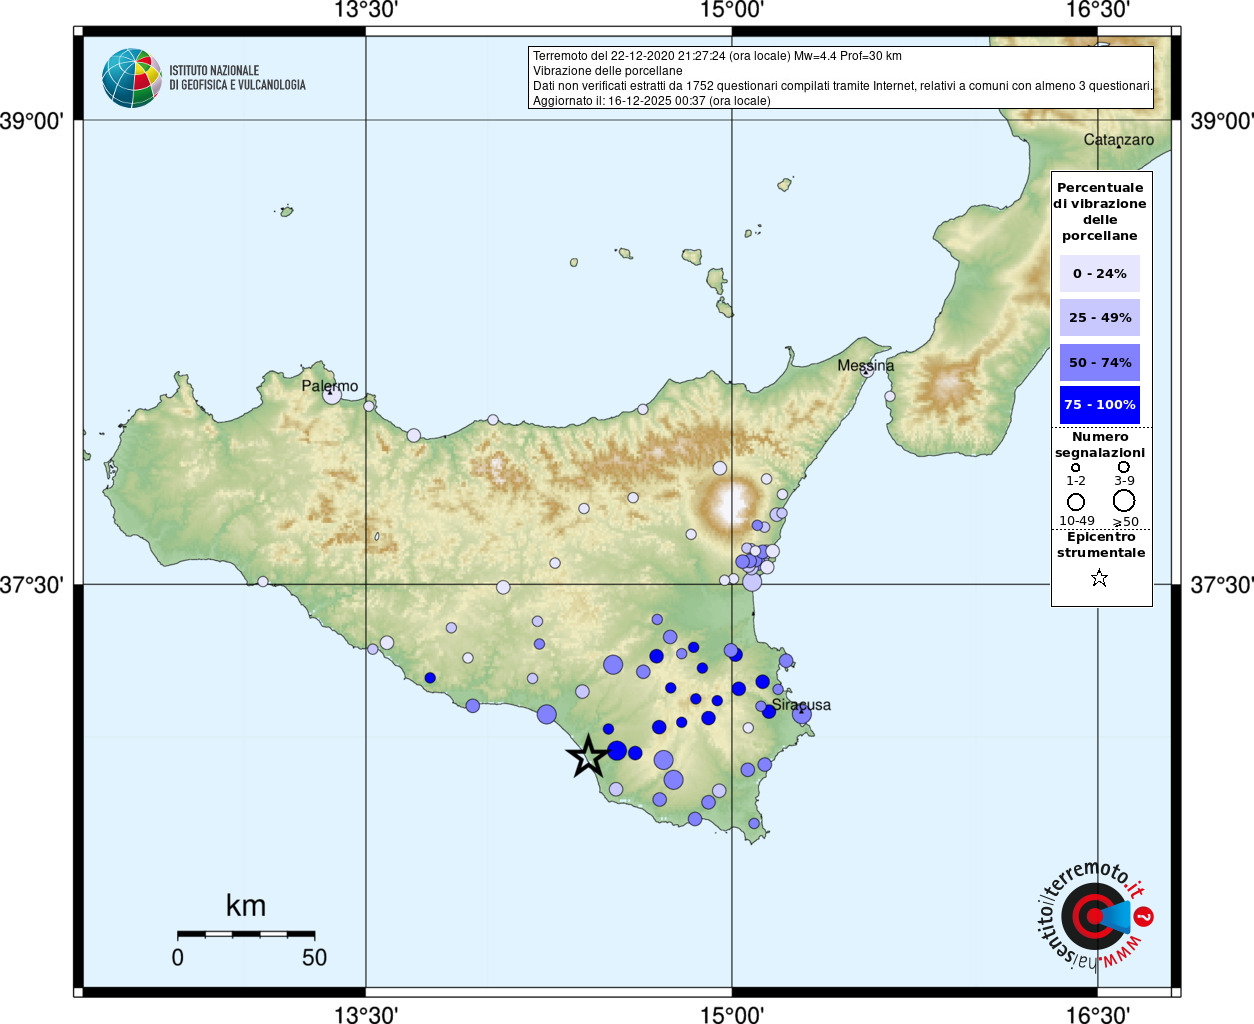Viewport: 1254px width, 1024px height.
Task: Click the earthquake info header text box
Action: 840,78
